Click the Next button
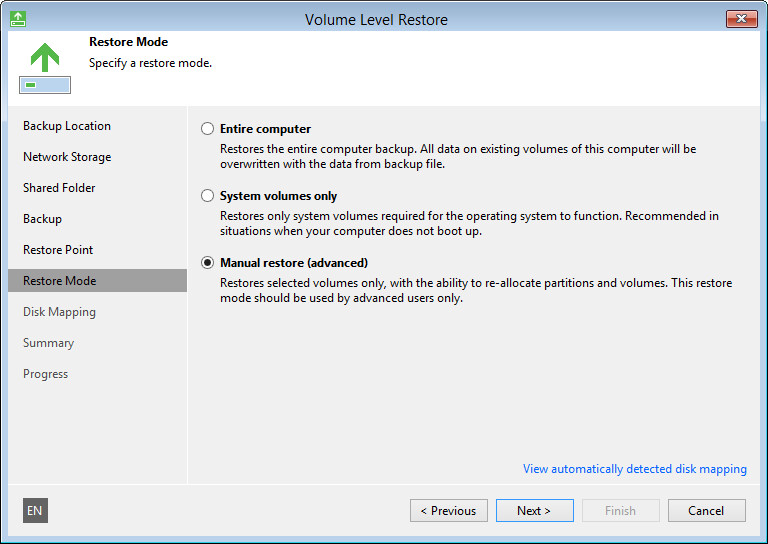Image resolution: width=768 pixels, height=544 pixels. pos(535,511)
